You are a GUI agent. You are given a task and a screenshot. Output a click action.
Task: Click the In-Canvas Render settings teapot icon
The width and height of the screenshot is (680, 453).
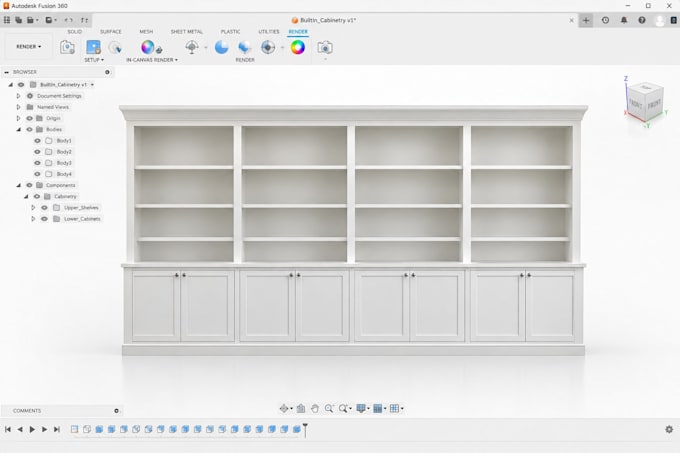click(x=159, y=49)
